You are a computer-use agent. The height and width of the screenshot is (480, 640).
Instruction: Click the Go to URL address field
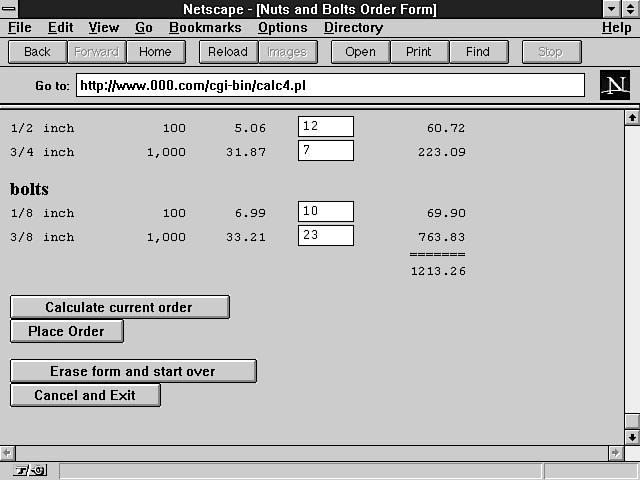click(x=330, y=86)
